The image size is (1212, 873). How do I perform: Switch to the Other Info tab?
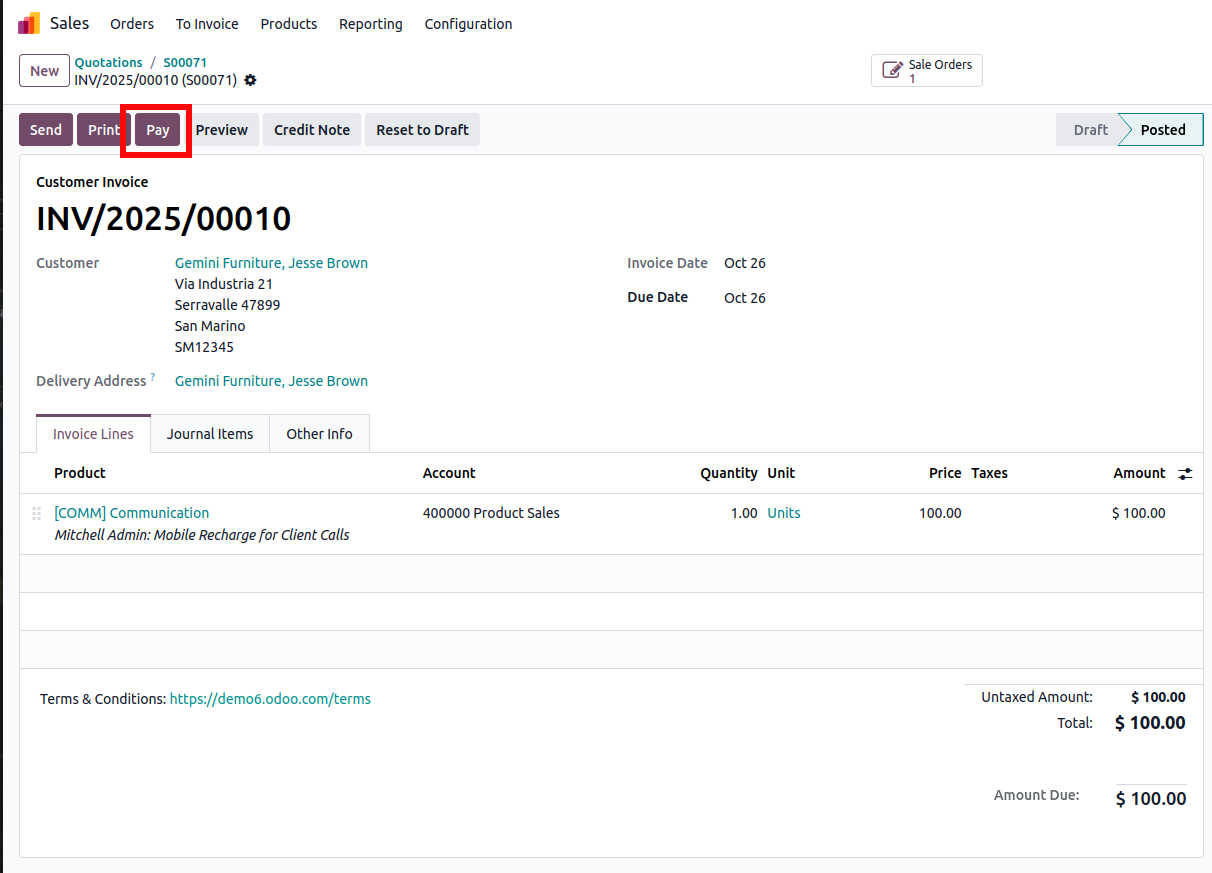pos(319,434)
